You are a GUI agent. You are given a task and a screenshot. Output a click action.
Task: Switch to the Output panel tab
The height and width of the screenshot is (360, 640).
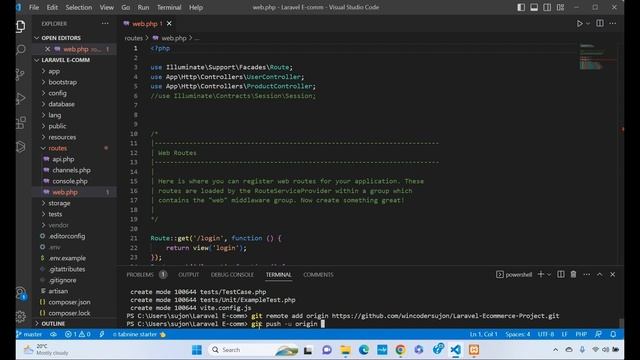(x=188, y=275)
